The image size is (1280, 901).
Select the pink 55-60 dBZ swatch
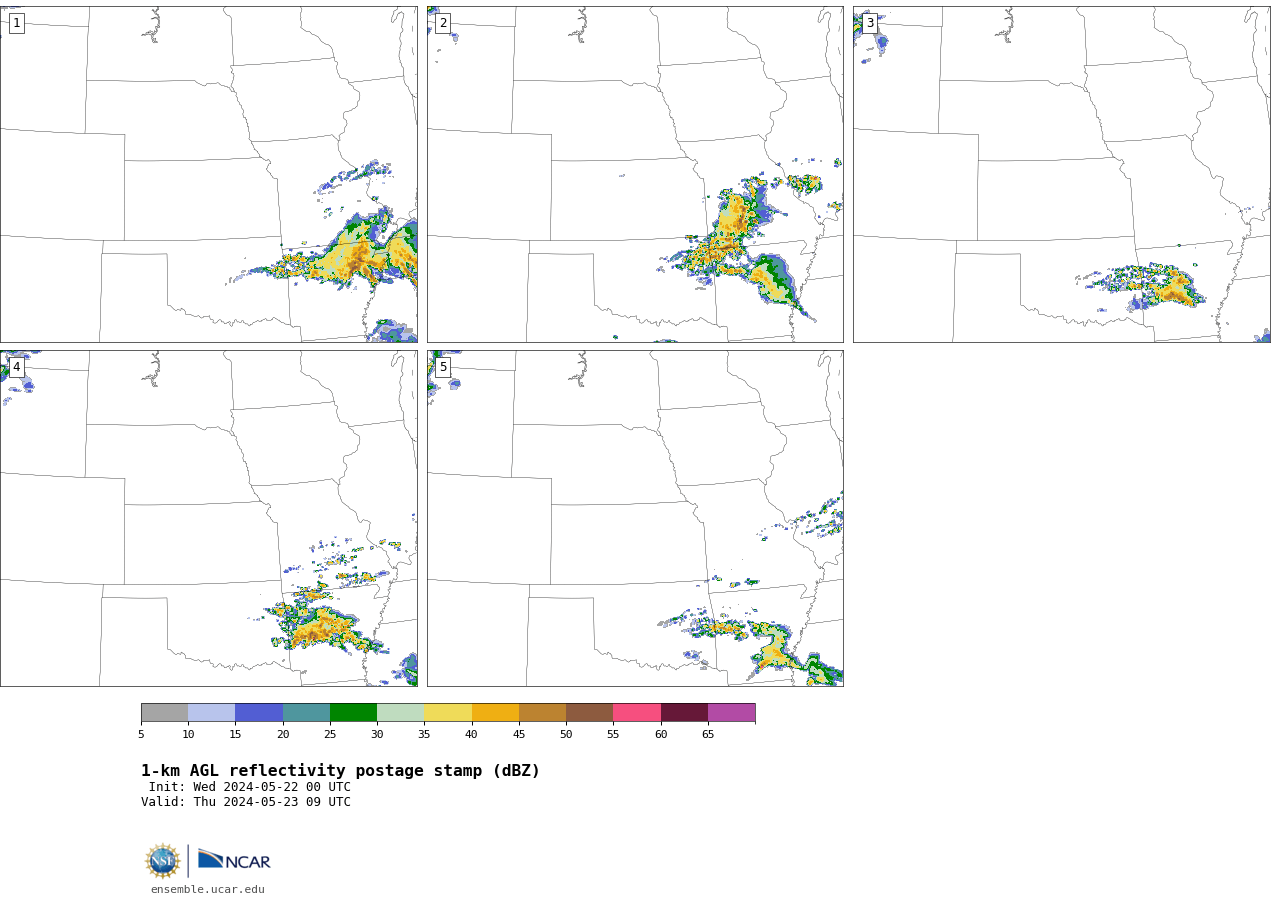coord(637,713)
